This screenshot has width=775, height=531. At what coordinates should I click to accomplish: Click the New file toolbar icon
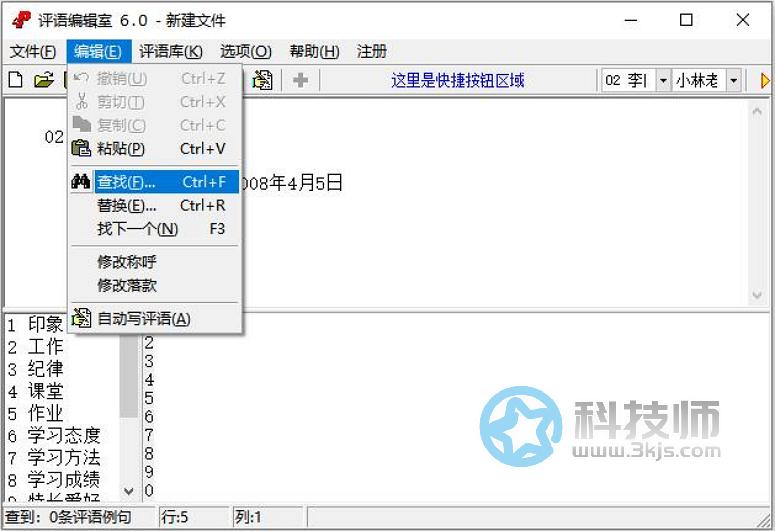(16, 80)
